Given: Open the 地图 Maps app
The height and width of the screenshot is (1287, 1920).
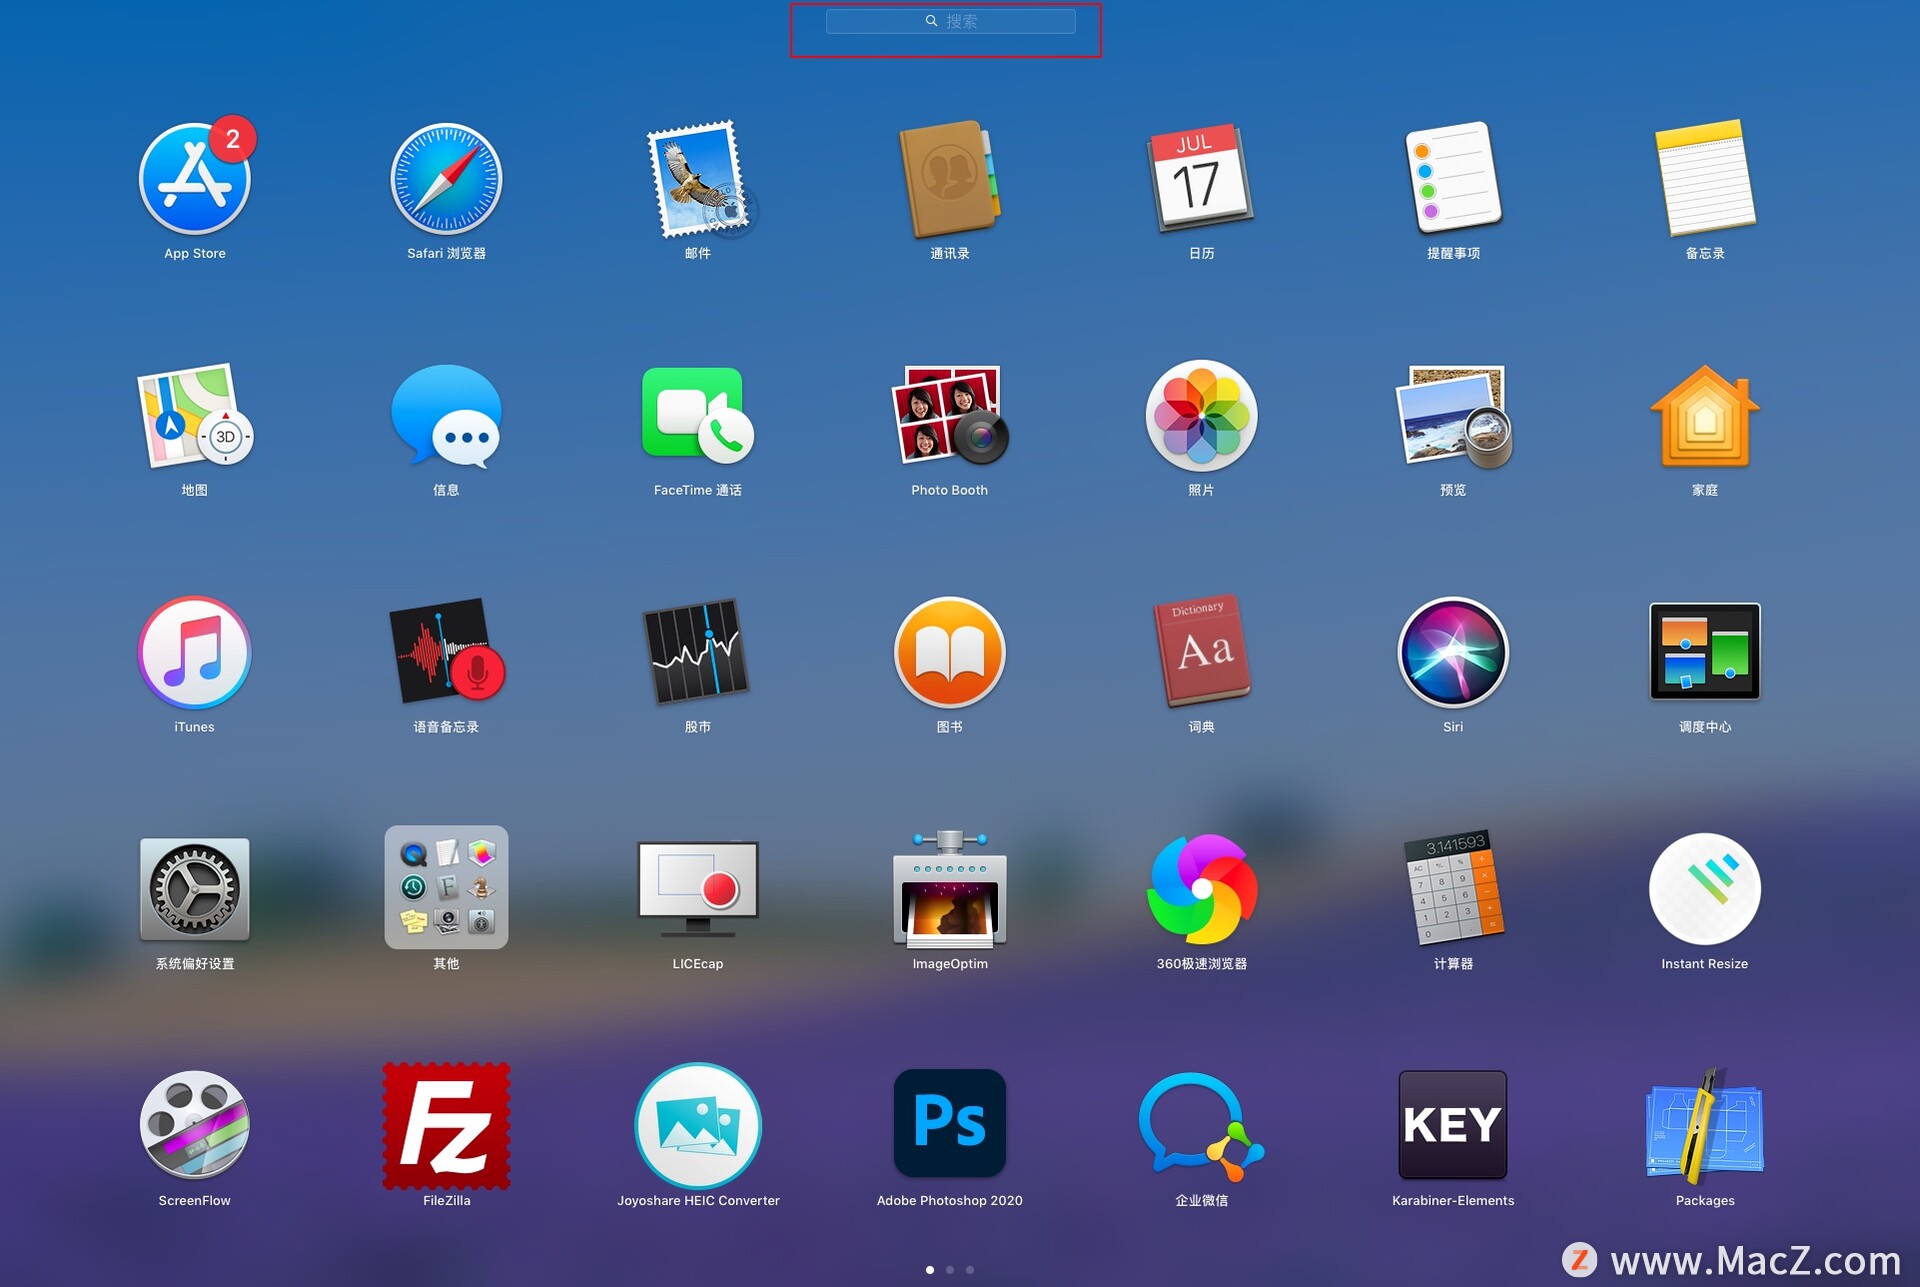Looking at the screenshot, I should [195, 416].
